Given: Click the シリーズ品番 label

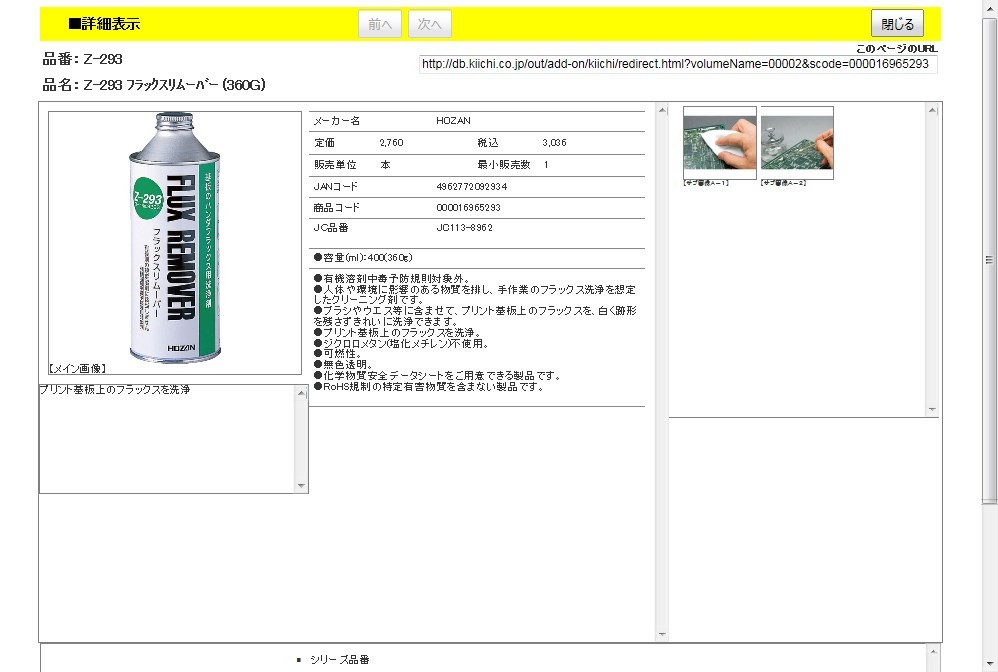Looking at the screenshot, I should tap(340, 660).
